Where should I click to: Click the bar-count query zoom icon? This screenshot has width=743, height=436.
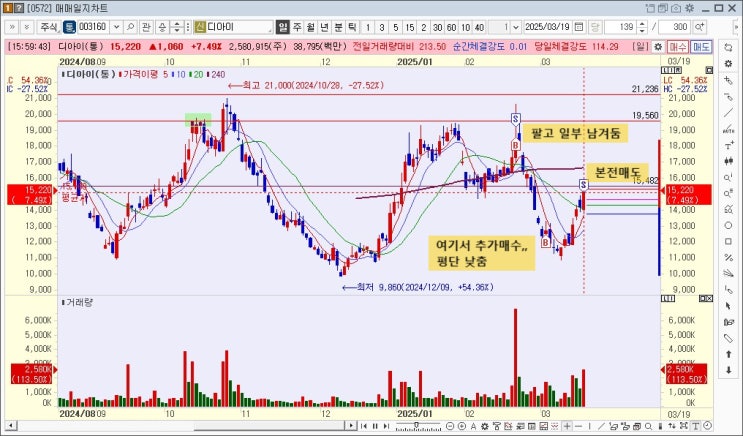699,27
